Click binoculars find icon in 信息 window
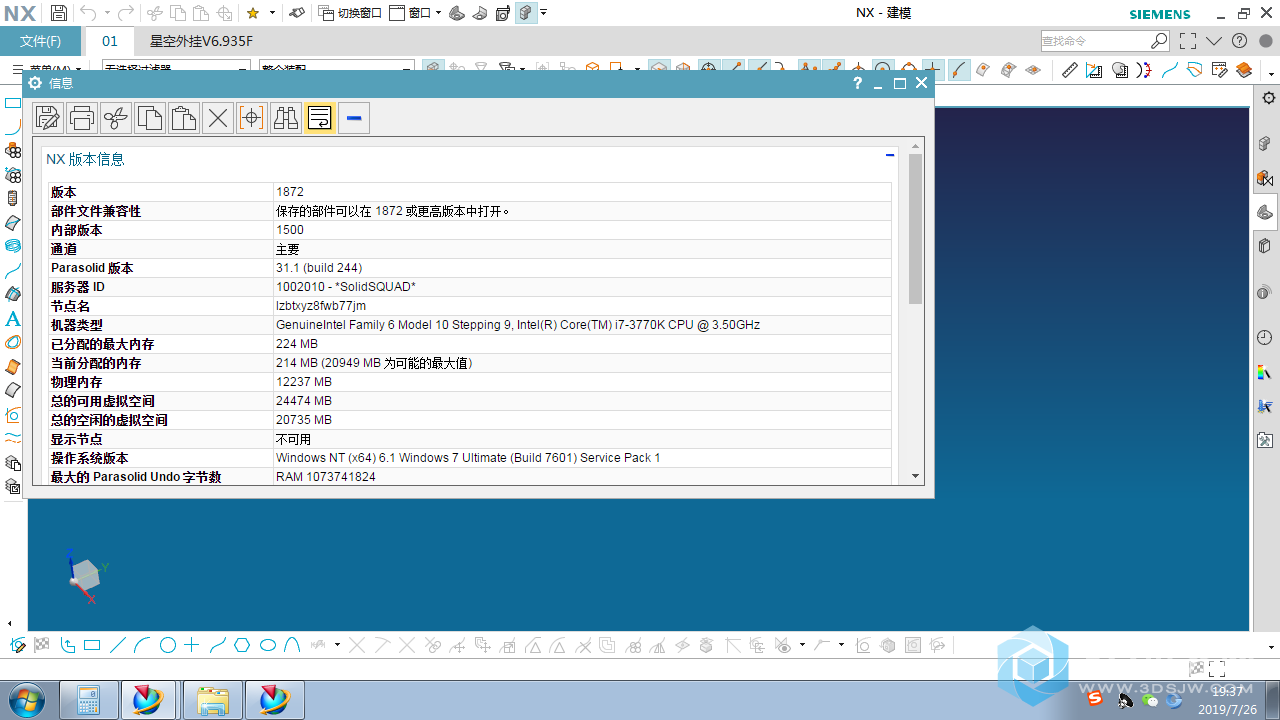The image size is (1280, 720). pyautogui.click(x=286, y=118)
